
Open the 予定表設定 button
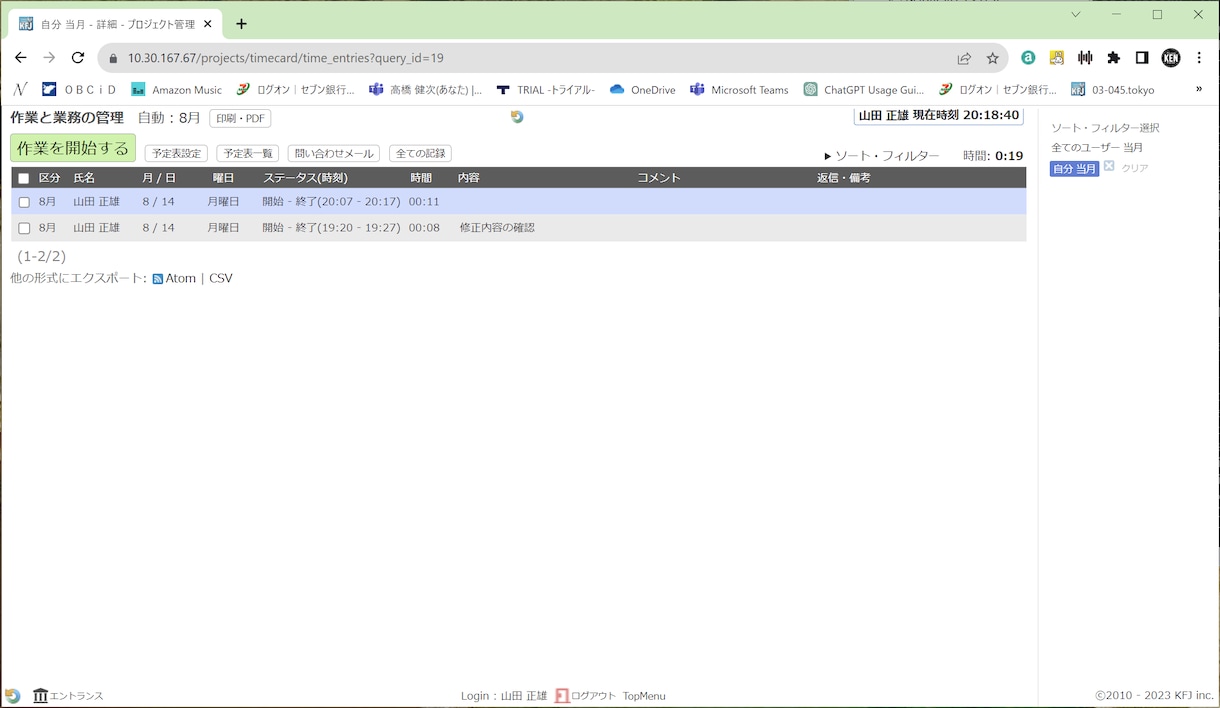176,154
